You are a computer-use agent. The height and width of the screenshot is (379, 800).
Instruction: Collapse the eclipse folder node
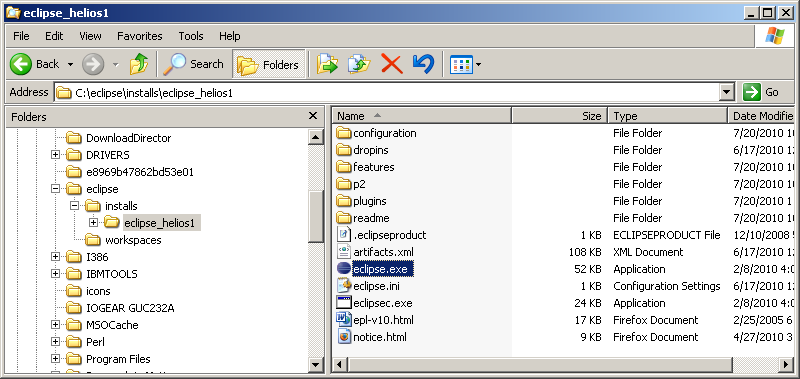click(x=56, y=189)
